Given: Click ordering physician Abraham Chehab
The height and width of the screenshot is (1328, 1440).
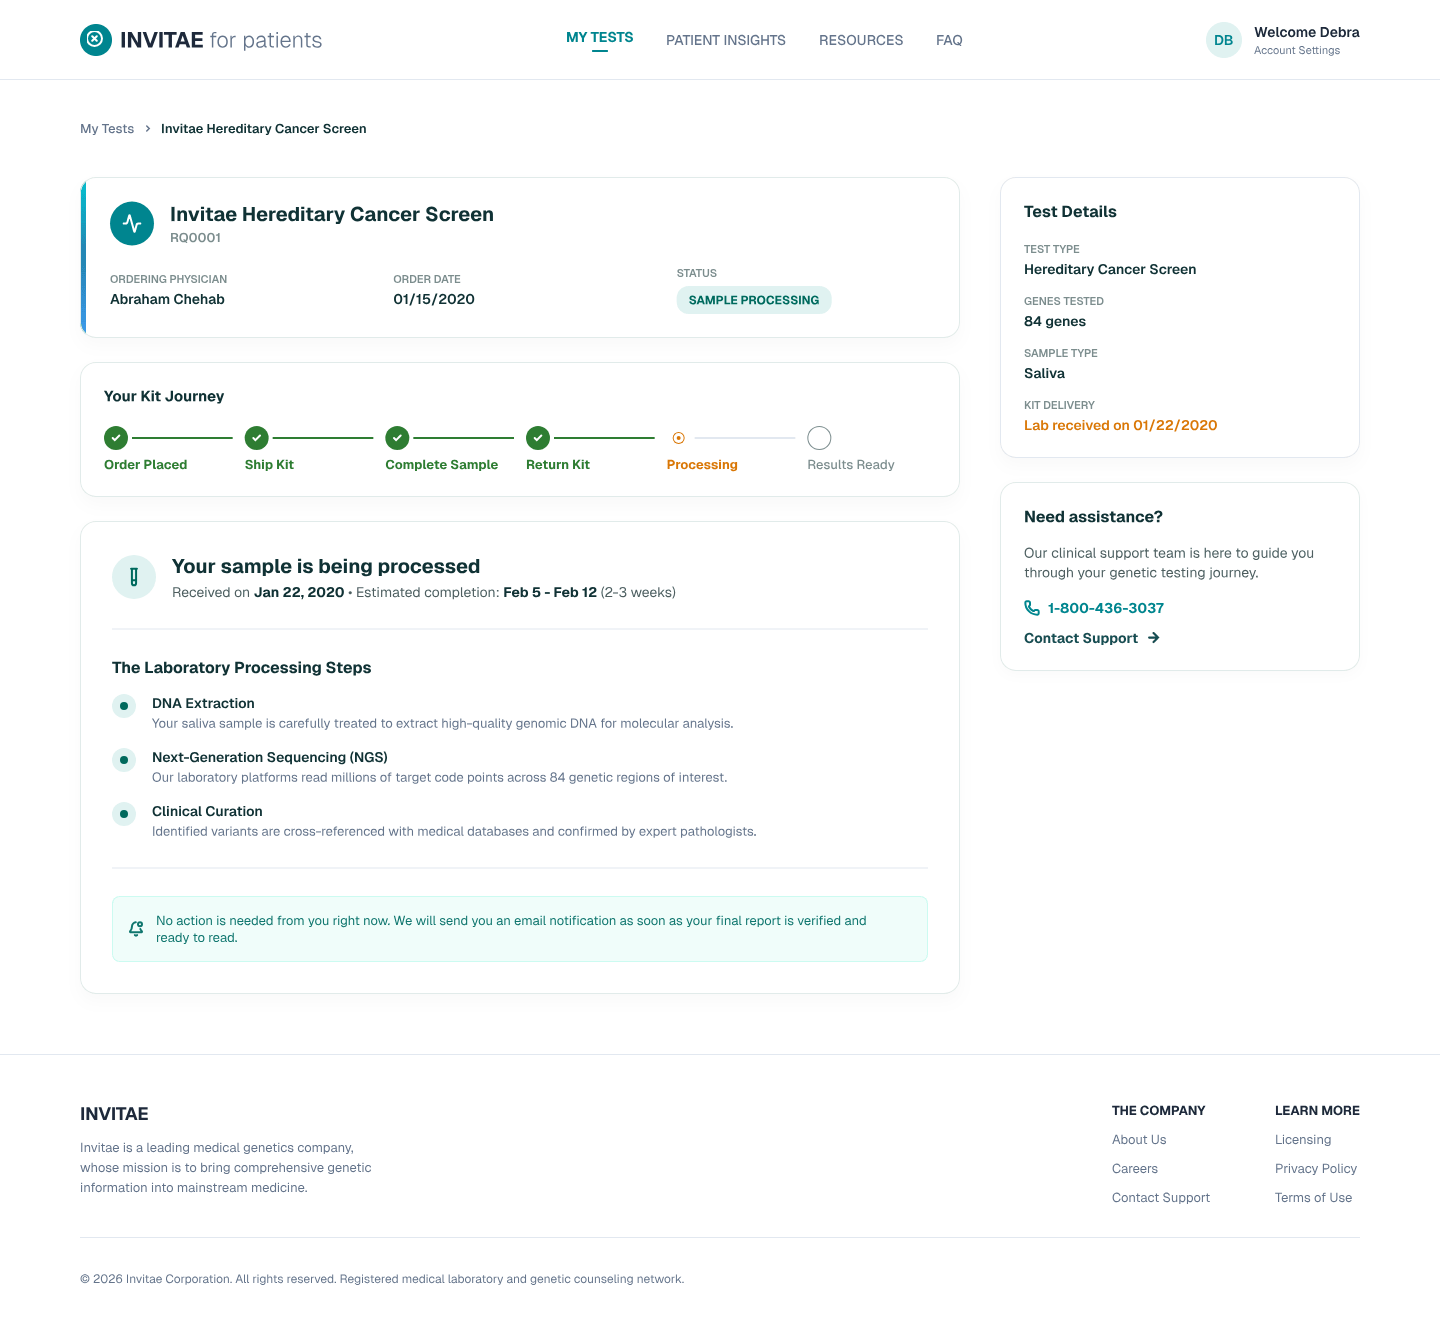Looking at the screenshot, I should tap(167, 299).
